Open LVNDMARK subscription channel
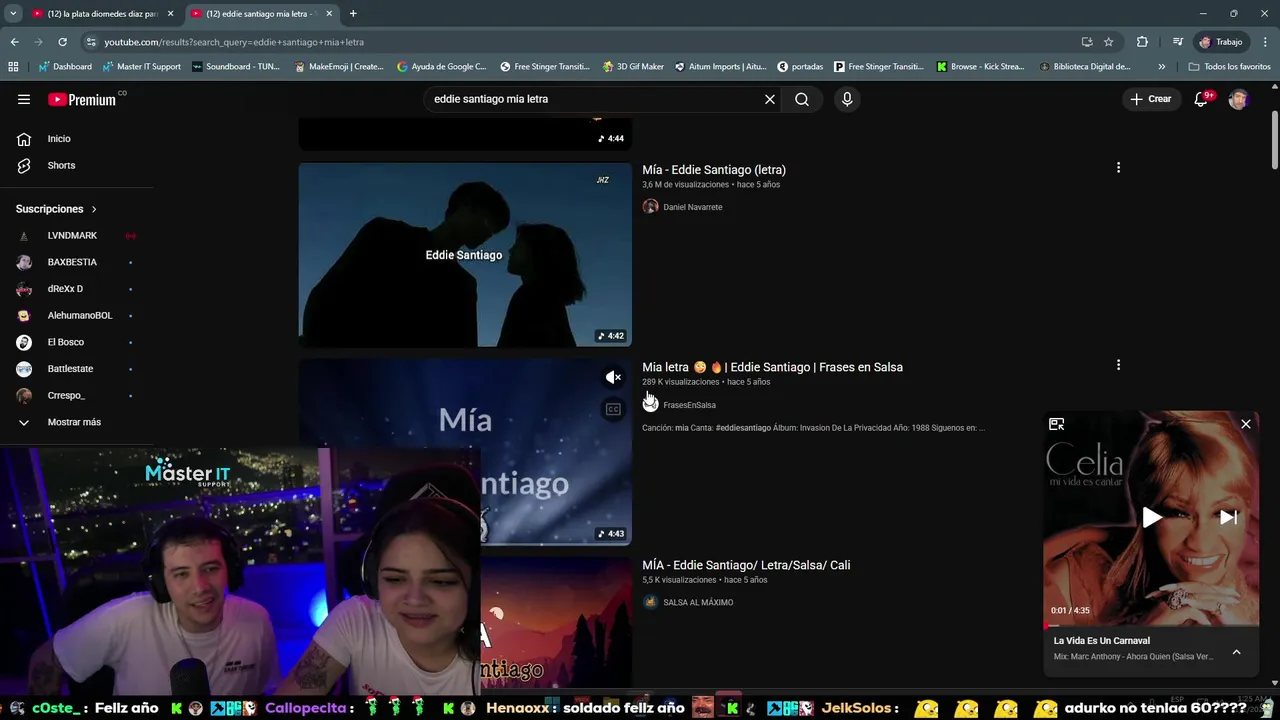Screen dimensions: 1280x720 pyautogui.click(x=72, y=236)
